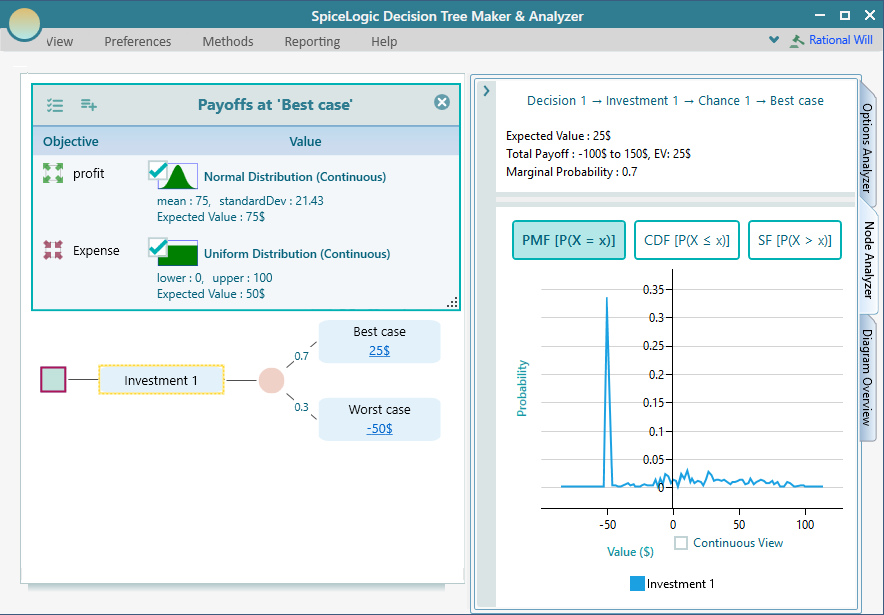Screen dimensions: 884x615
Task: Click the 25$ Best case payoff link
Action: tap(379, 351)
